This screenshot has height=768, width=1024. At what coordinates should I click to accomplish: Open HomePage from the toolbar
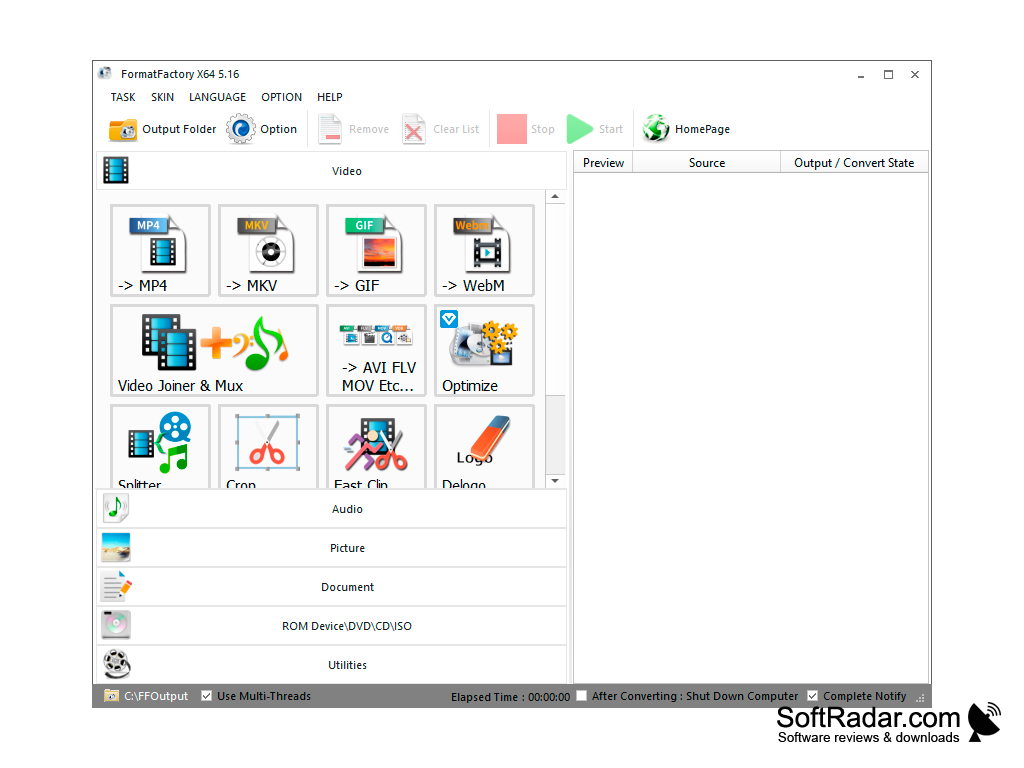tap(686, 129)
